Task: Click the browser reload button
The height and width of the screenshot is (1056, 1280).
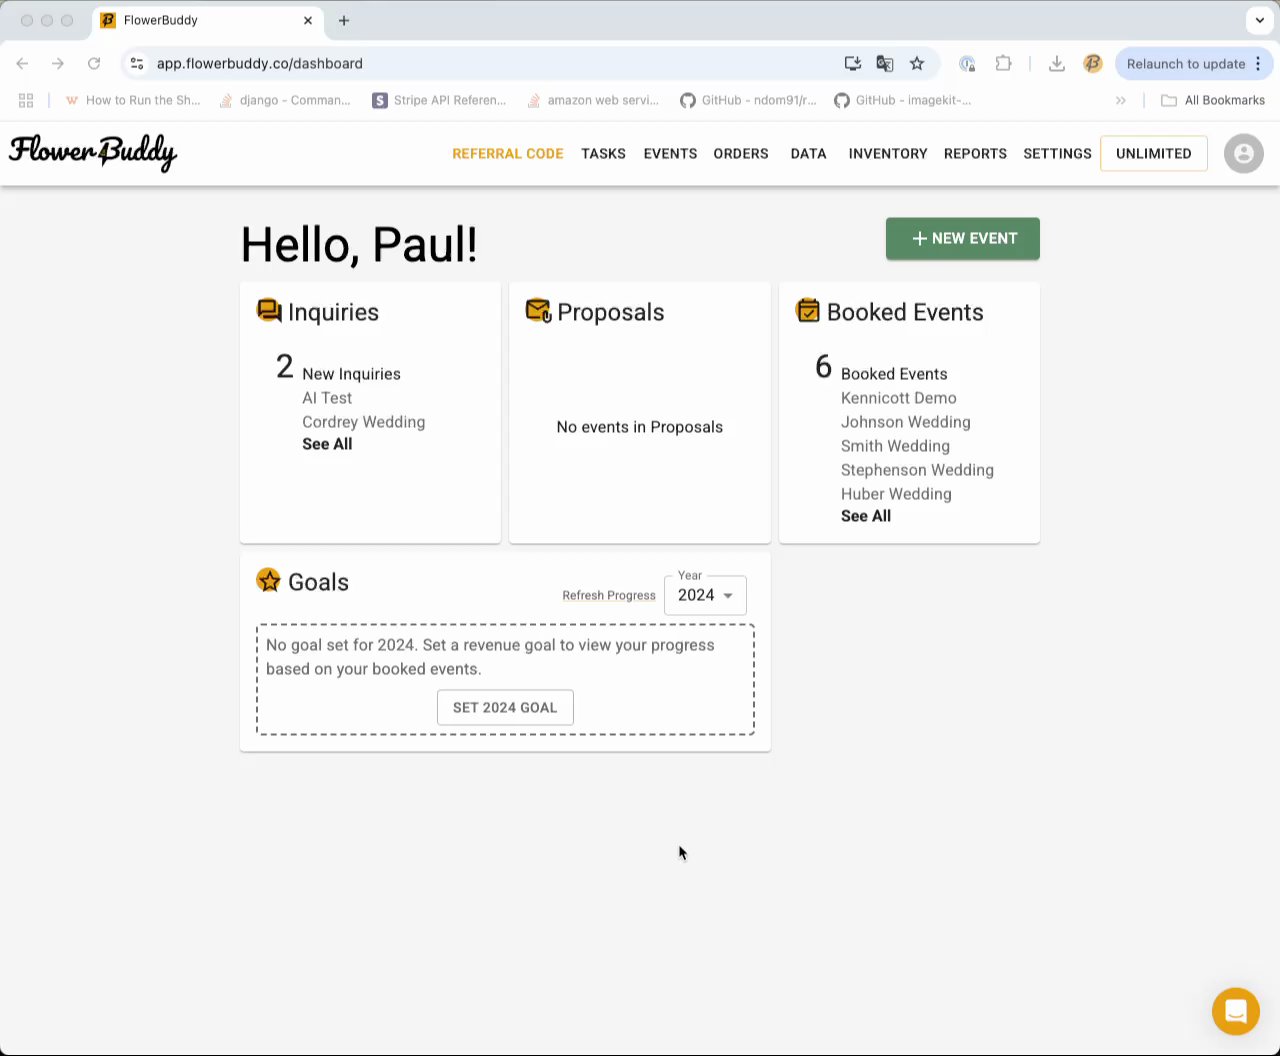Action: click(94, 63)
